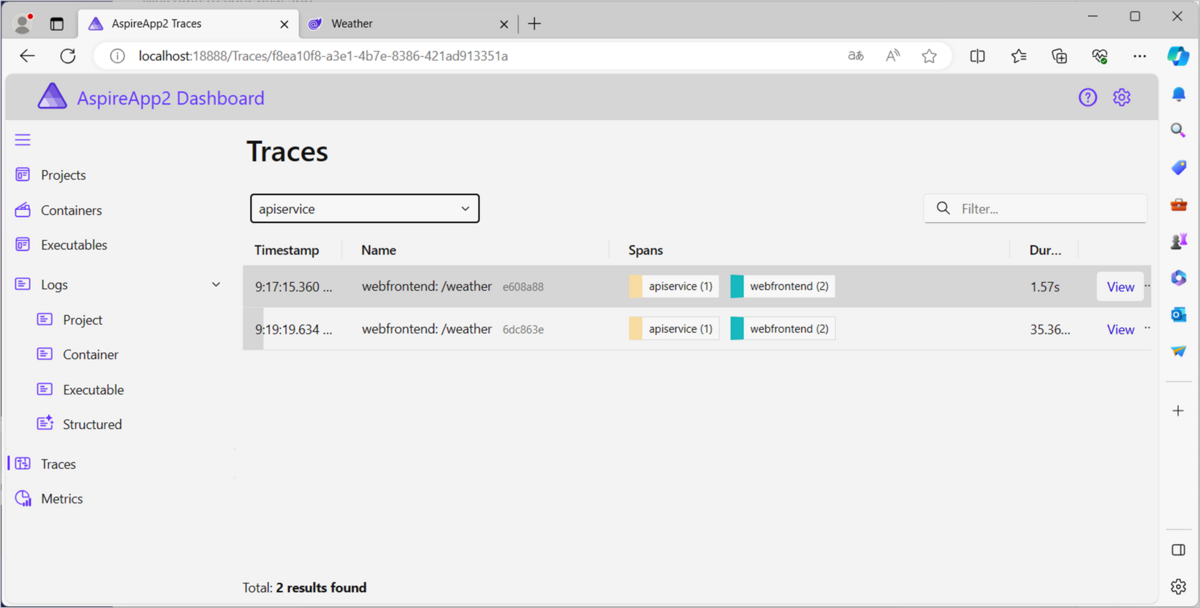Add page to favorites star
This screenshot has height=608, width=1200.
[929, 56]
